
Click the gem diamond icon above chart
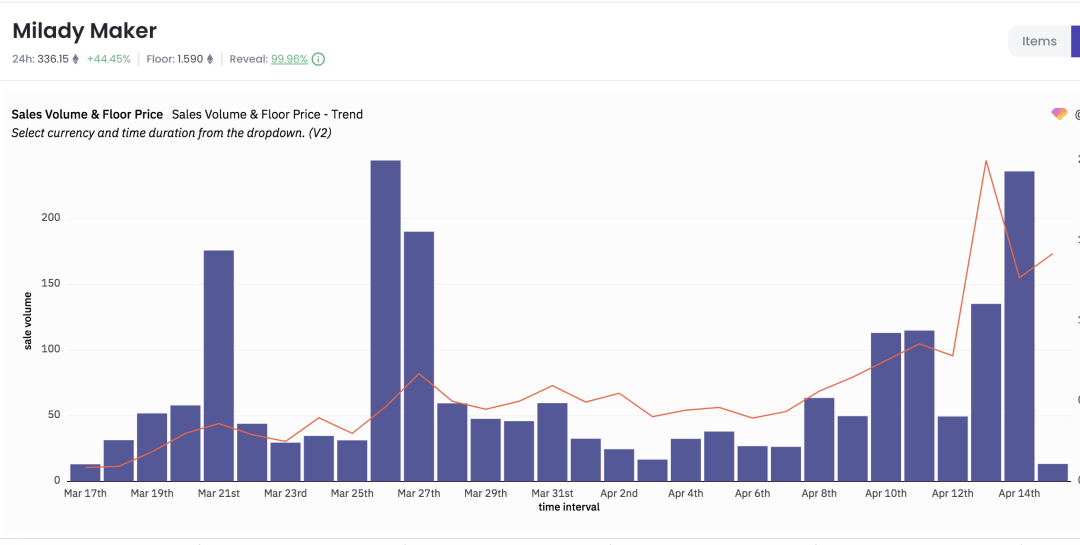pyautogui.click(x=1059, y=114)
